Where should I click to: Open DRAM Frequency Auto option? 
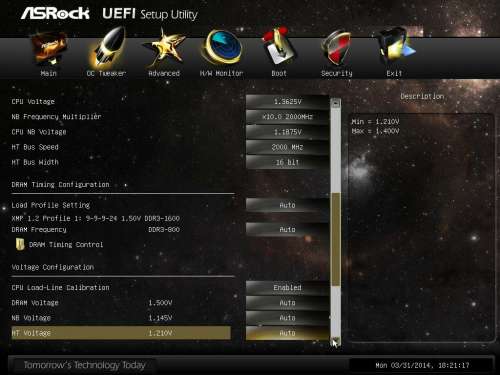[x=287, y=230]
